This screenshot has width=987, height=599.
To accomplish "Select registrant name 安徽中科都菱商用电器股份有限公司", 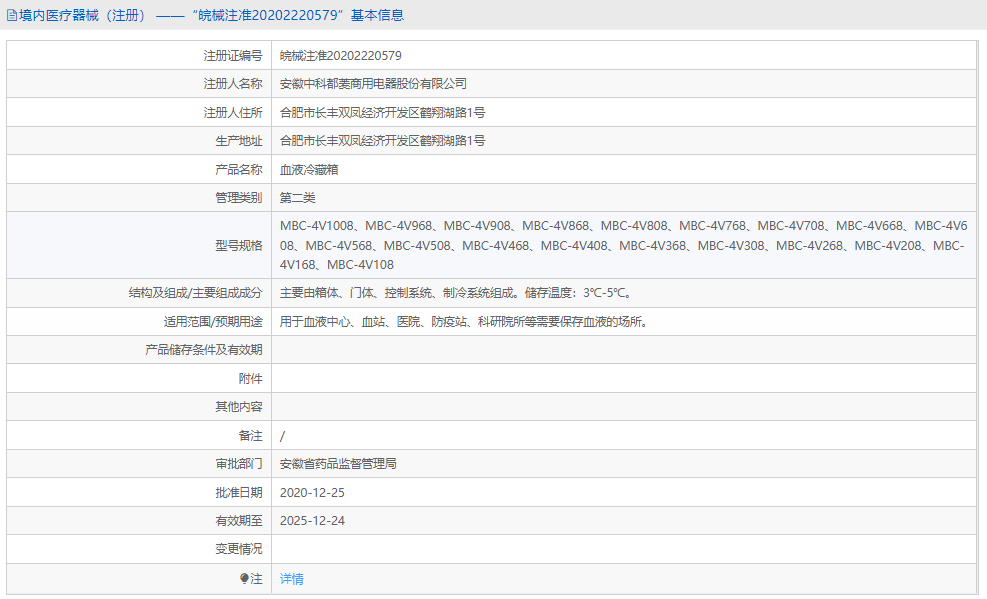I will (373, 84).
